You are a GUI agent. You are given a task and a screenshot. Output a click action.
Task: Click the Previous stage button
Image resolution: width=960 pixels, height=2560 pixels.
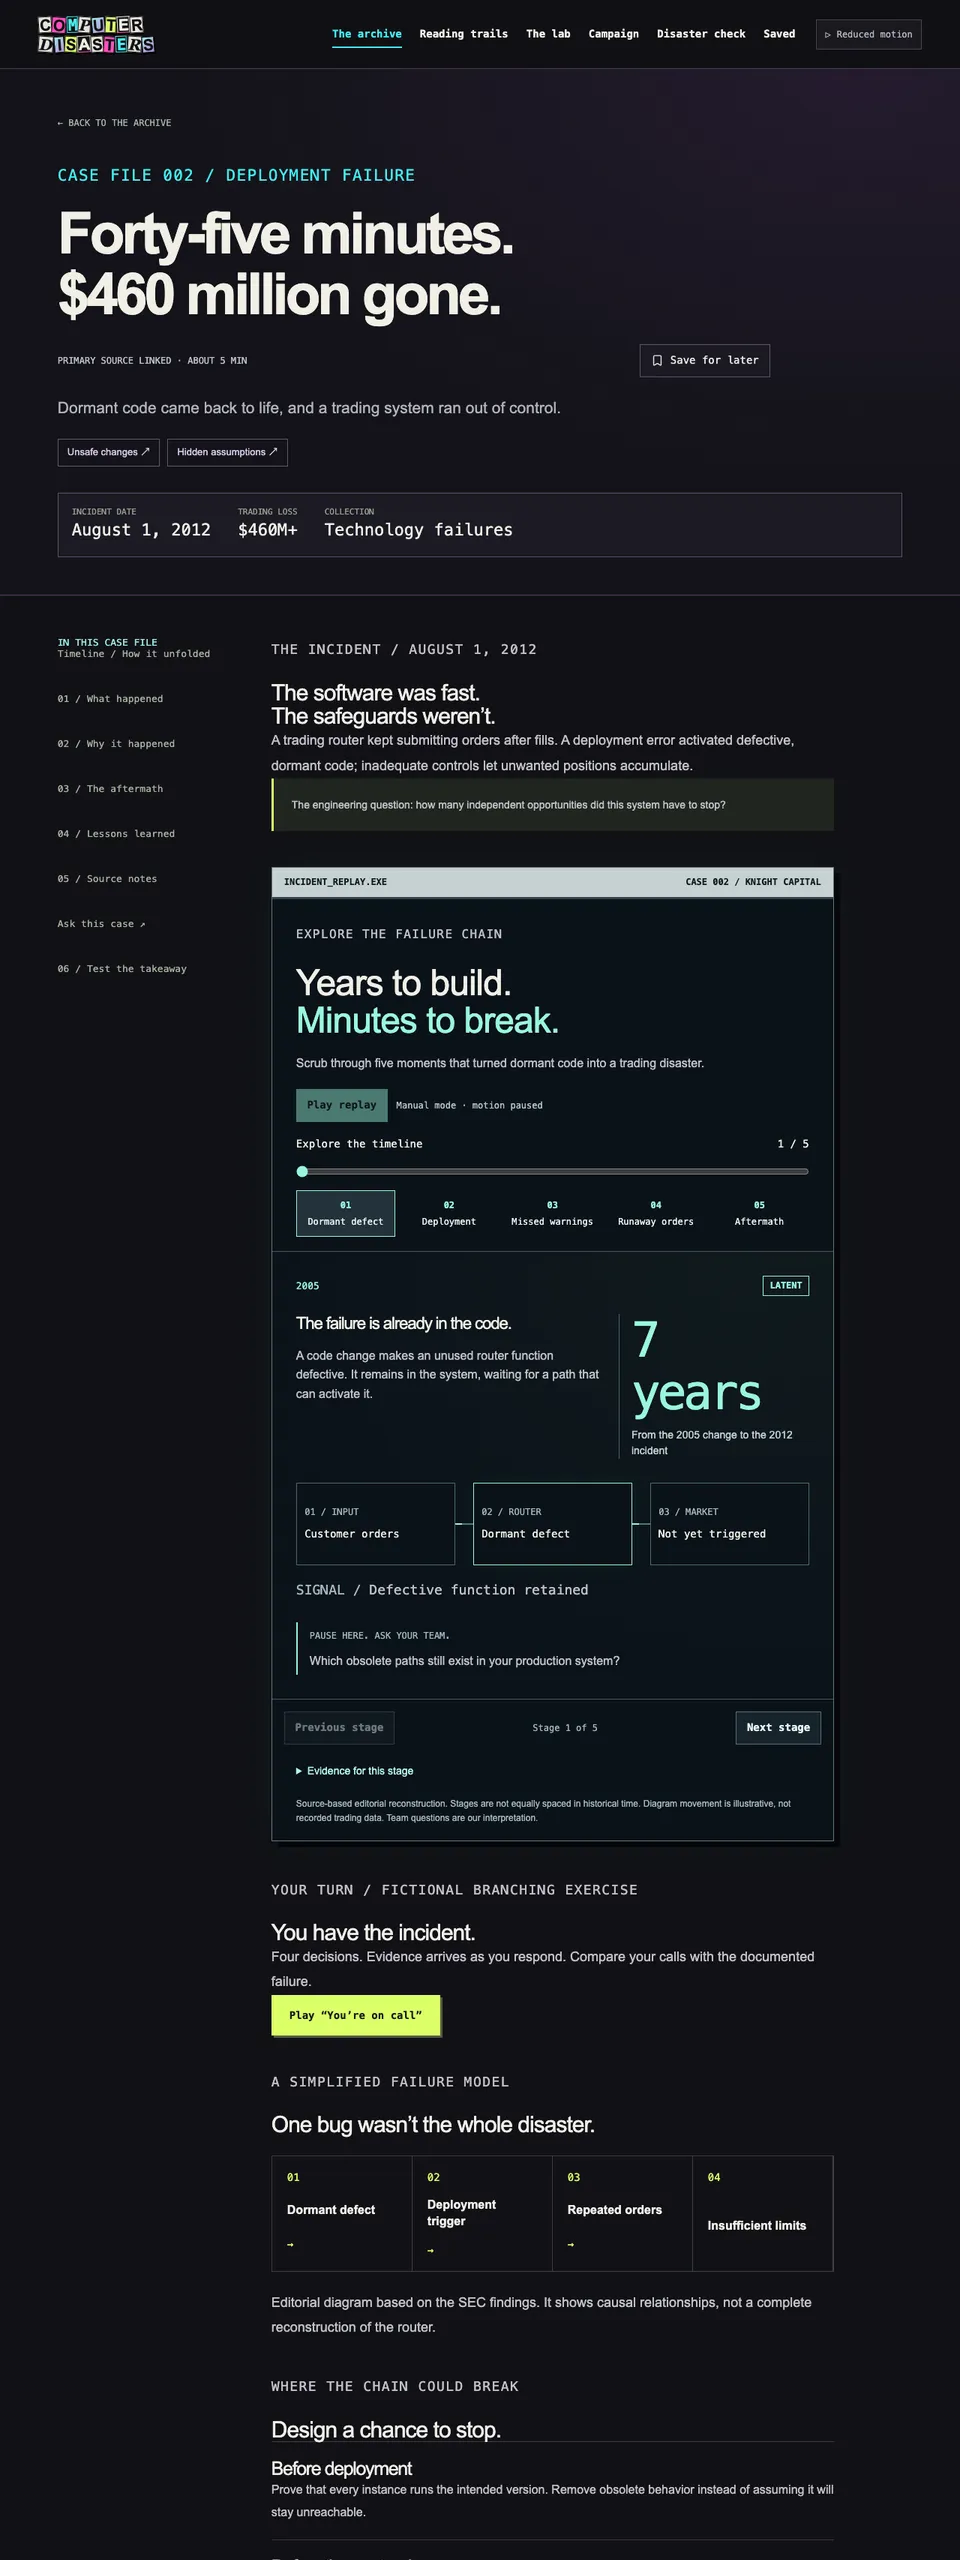(339, 1728)
